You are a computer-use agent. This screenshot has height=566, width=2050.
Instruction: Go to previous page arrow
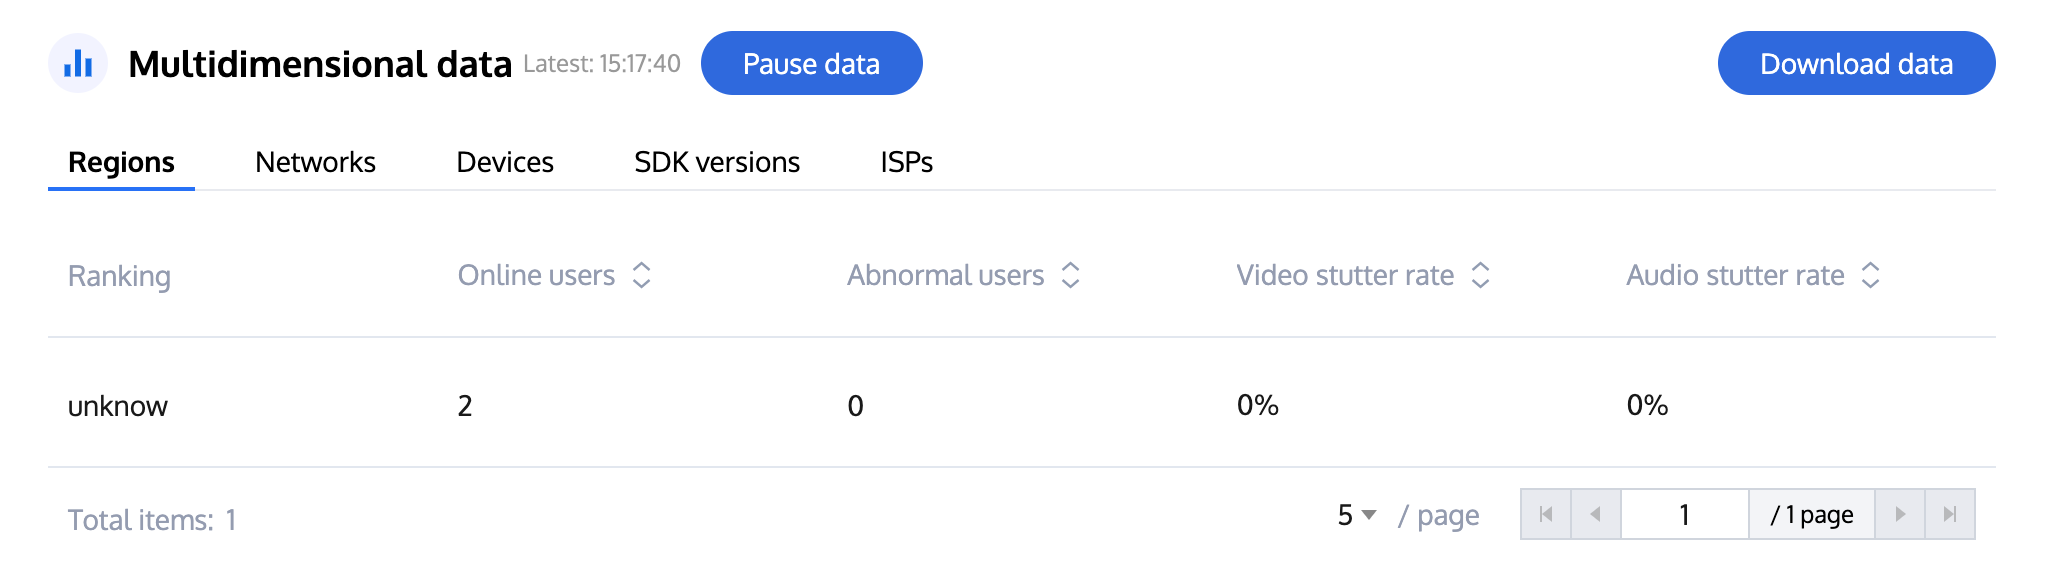click(x=1596, y=514)
